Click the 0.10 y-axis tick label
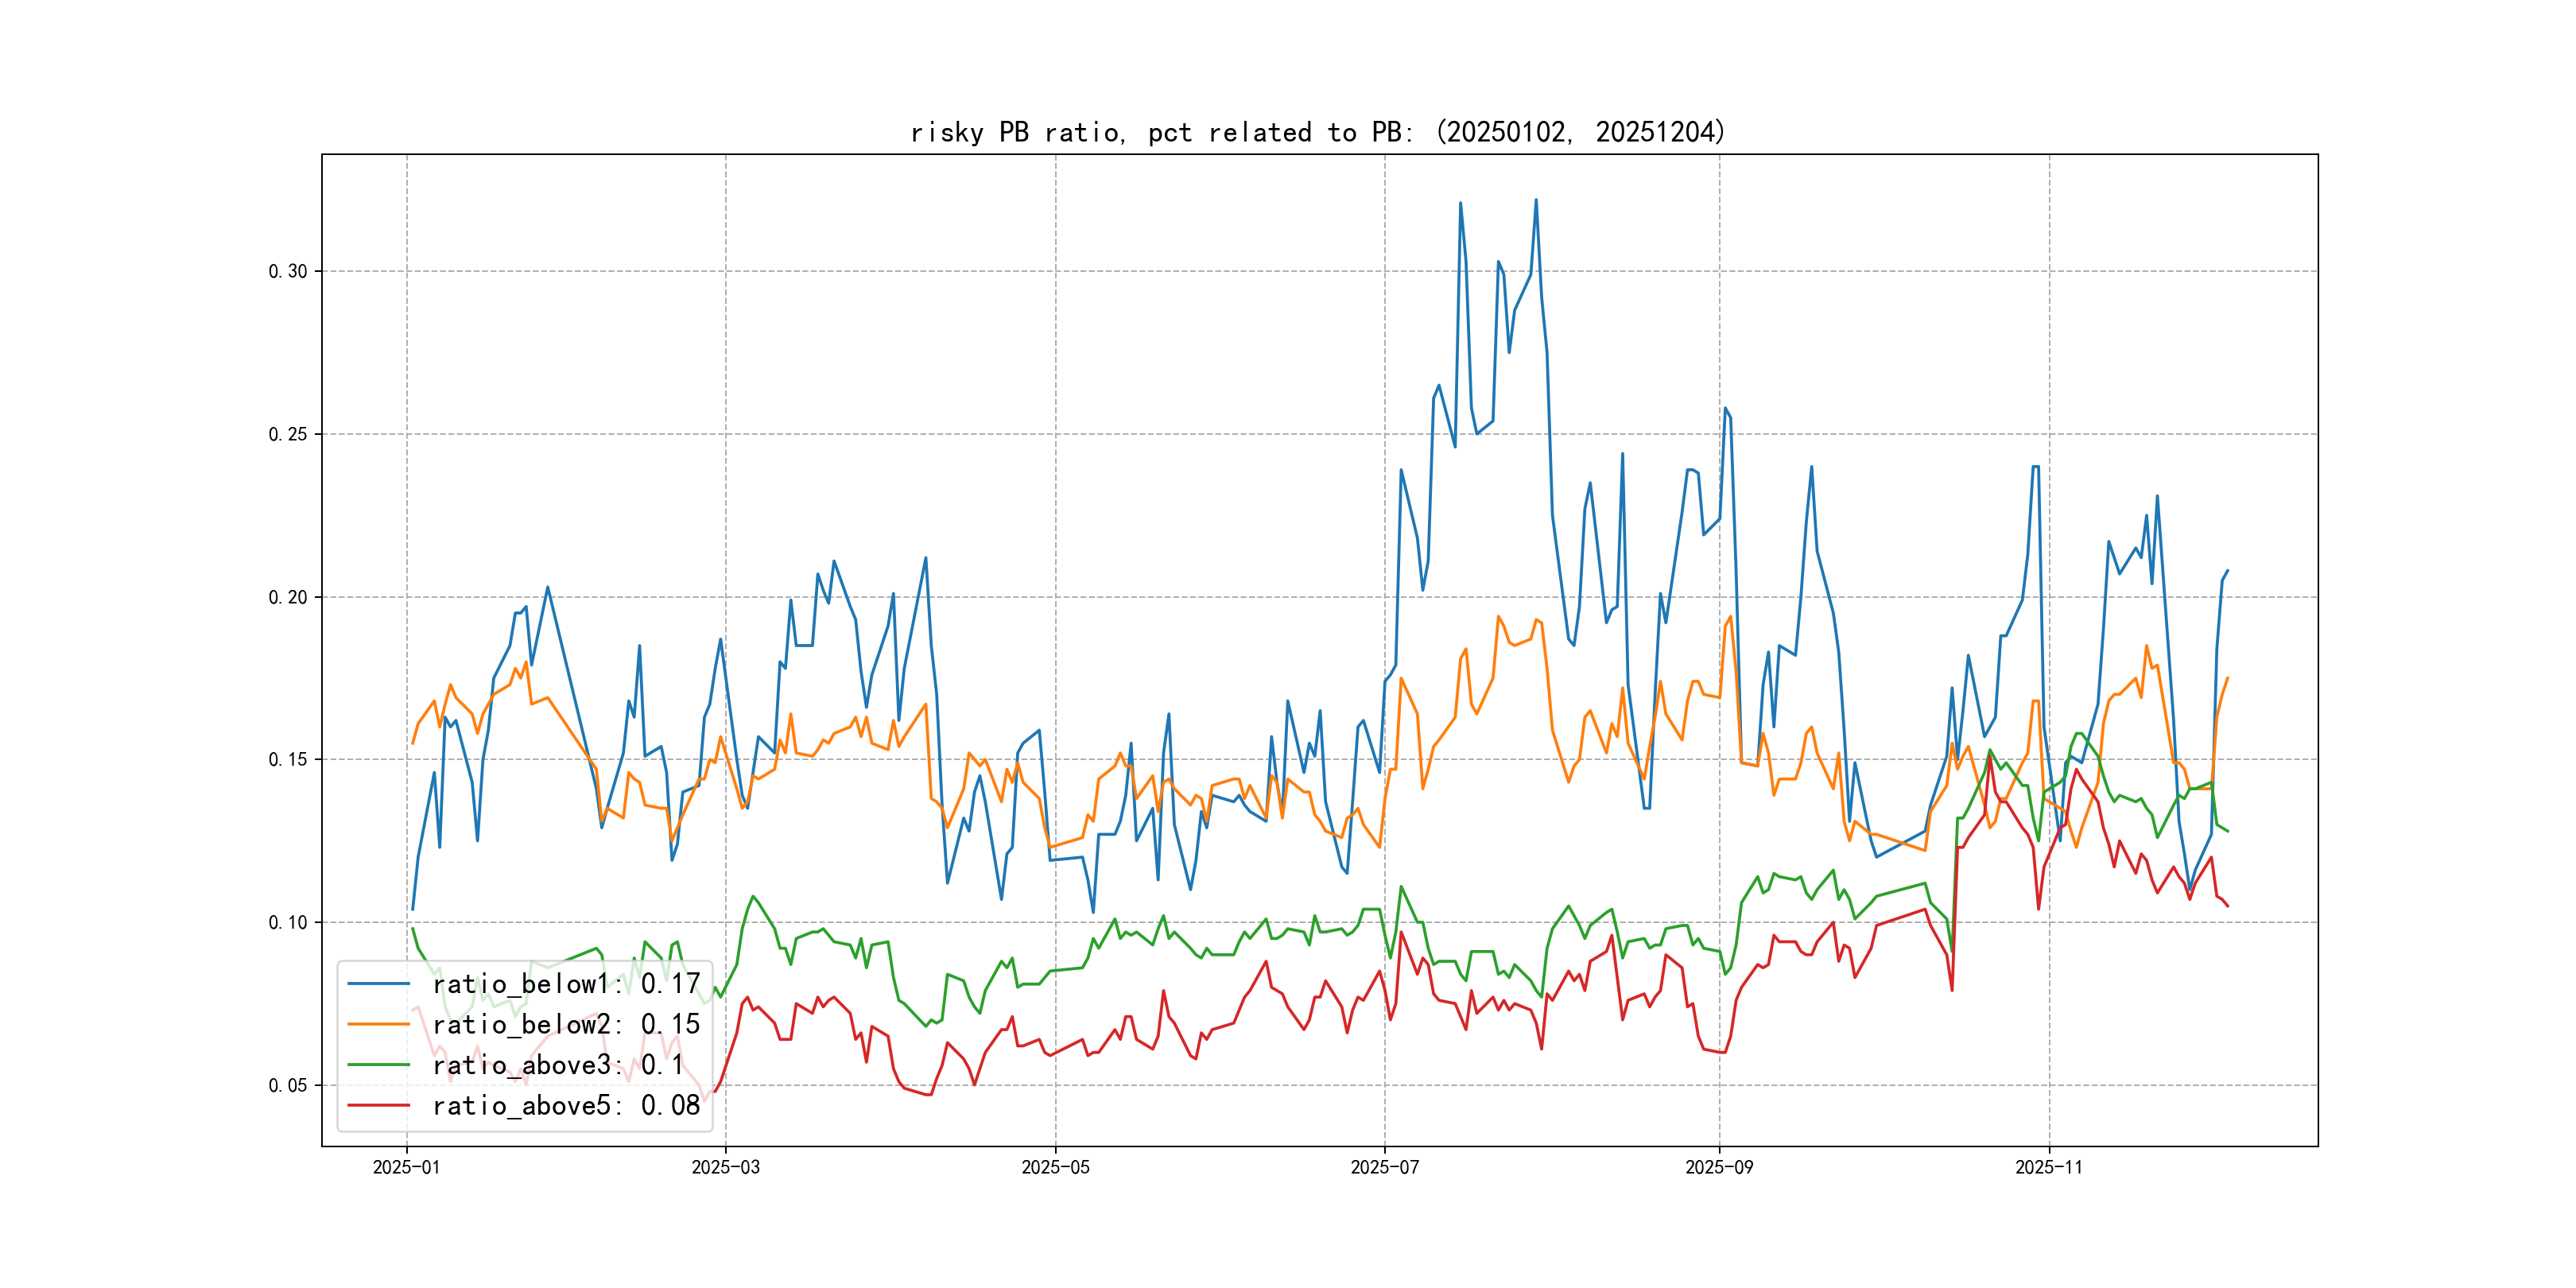 pos(288,922)
